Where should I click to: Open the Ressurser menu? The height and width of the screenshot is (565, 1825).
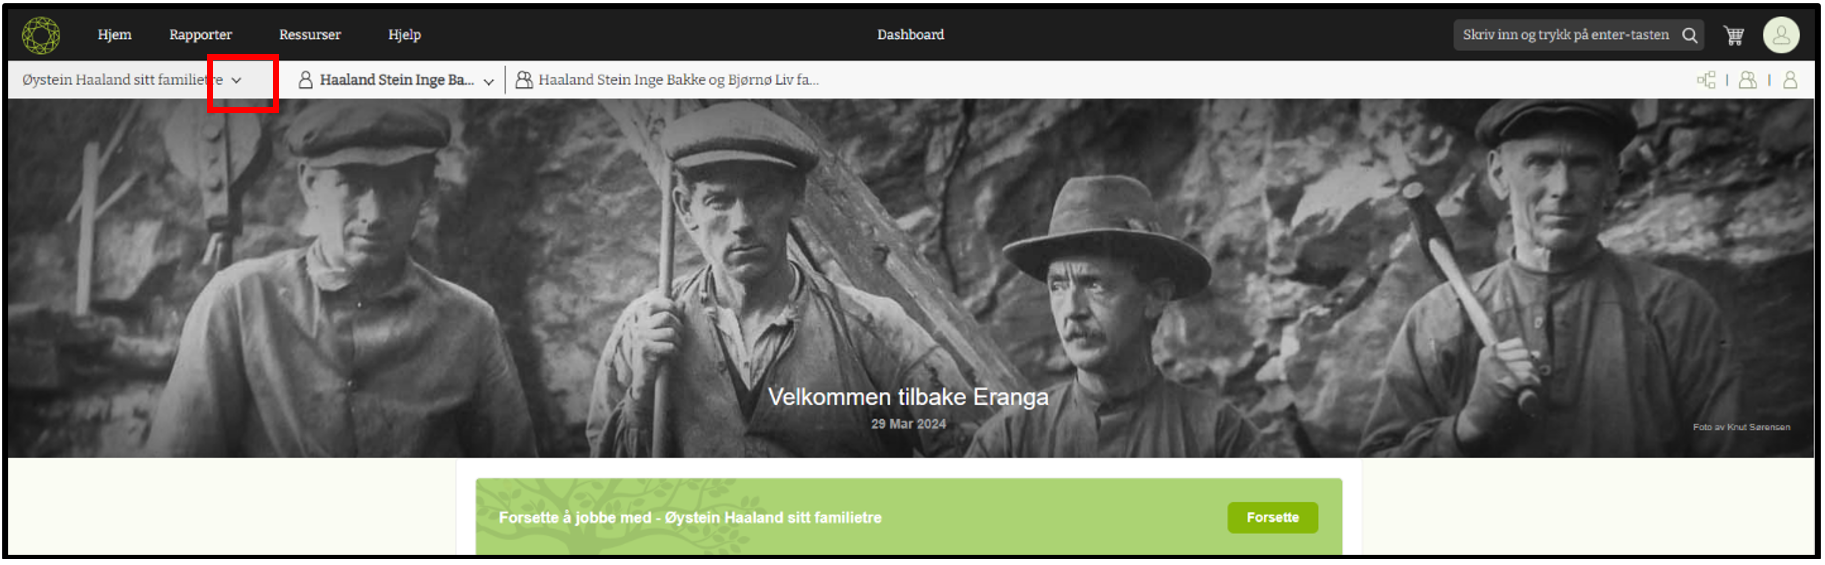tap(310, 35)
